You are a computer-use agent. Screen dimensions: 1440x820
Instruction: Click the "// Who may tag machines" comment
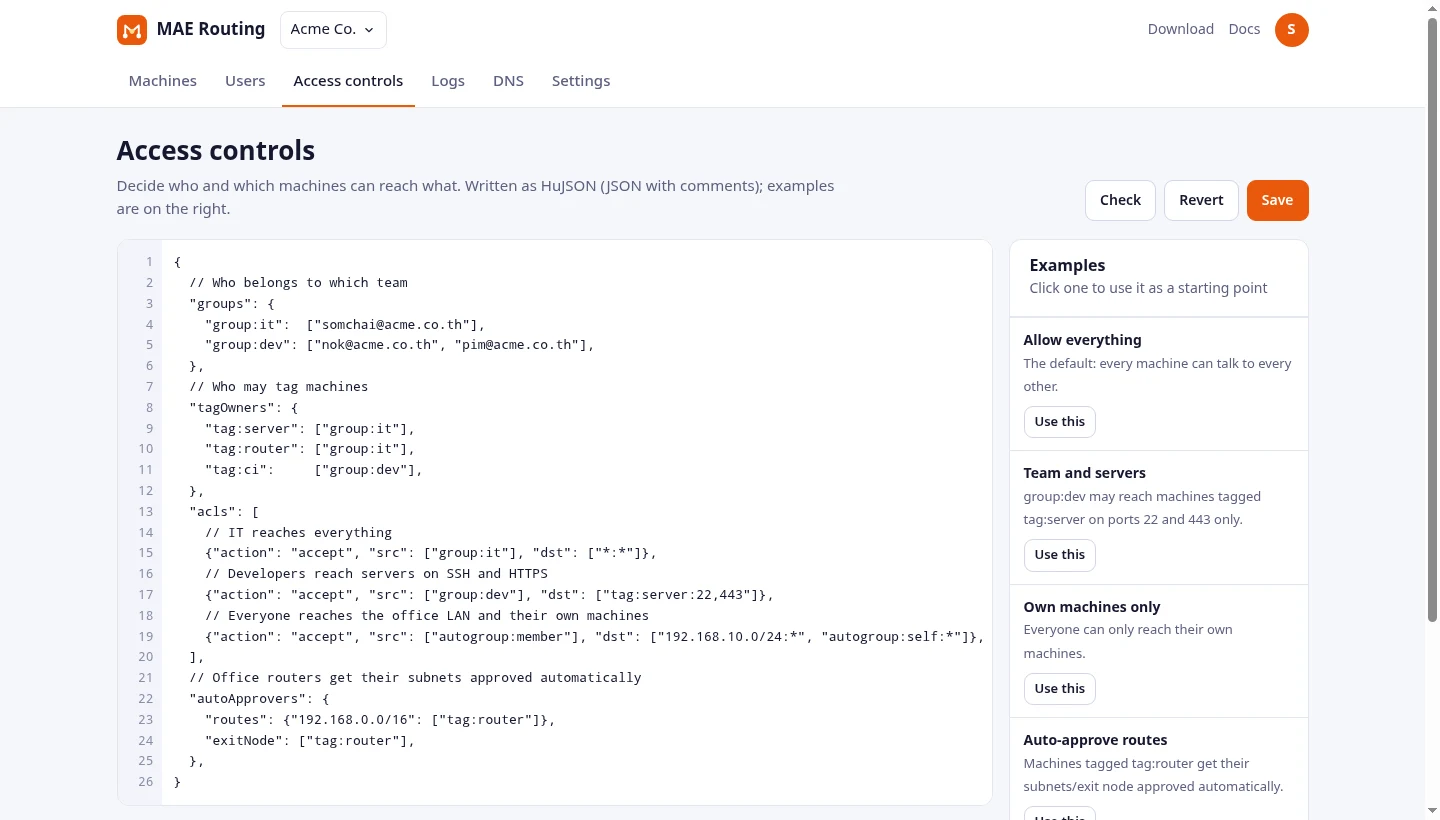click(x=279, y=387)
